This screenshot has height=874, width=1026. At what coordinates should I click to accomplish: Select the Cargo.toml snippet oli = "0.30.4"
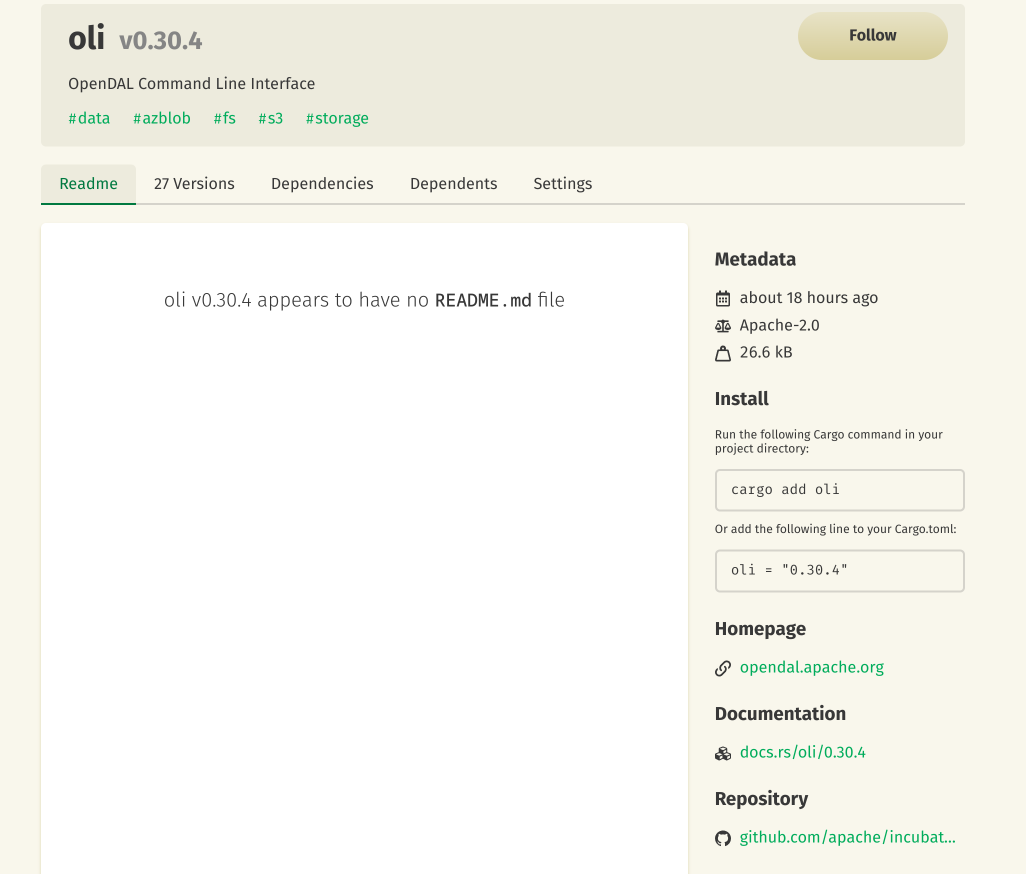(x=839, y=570)
